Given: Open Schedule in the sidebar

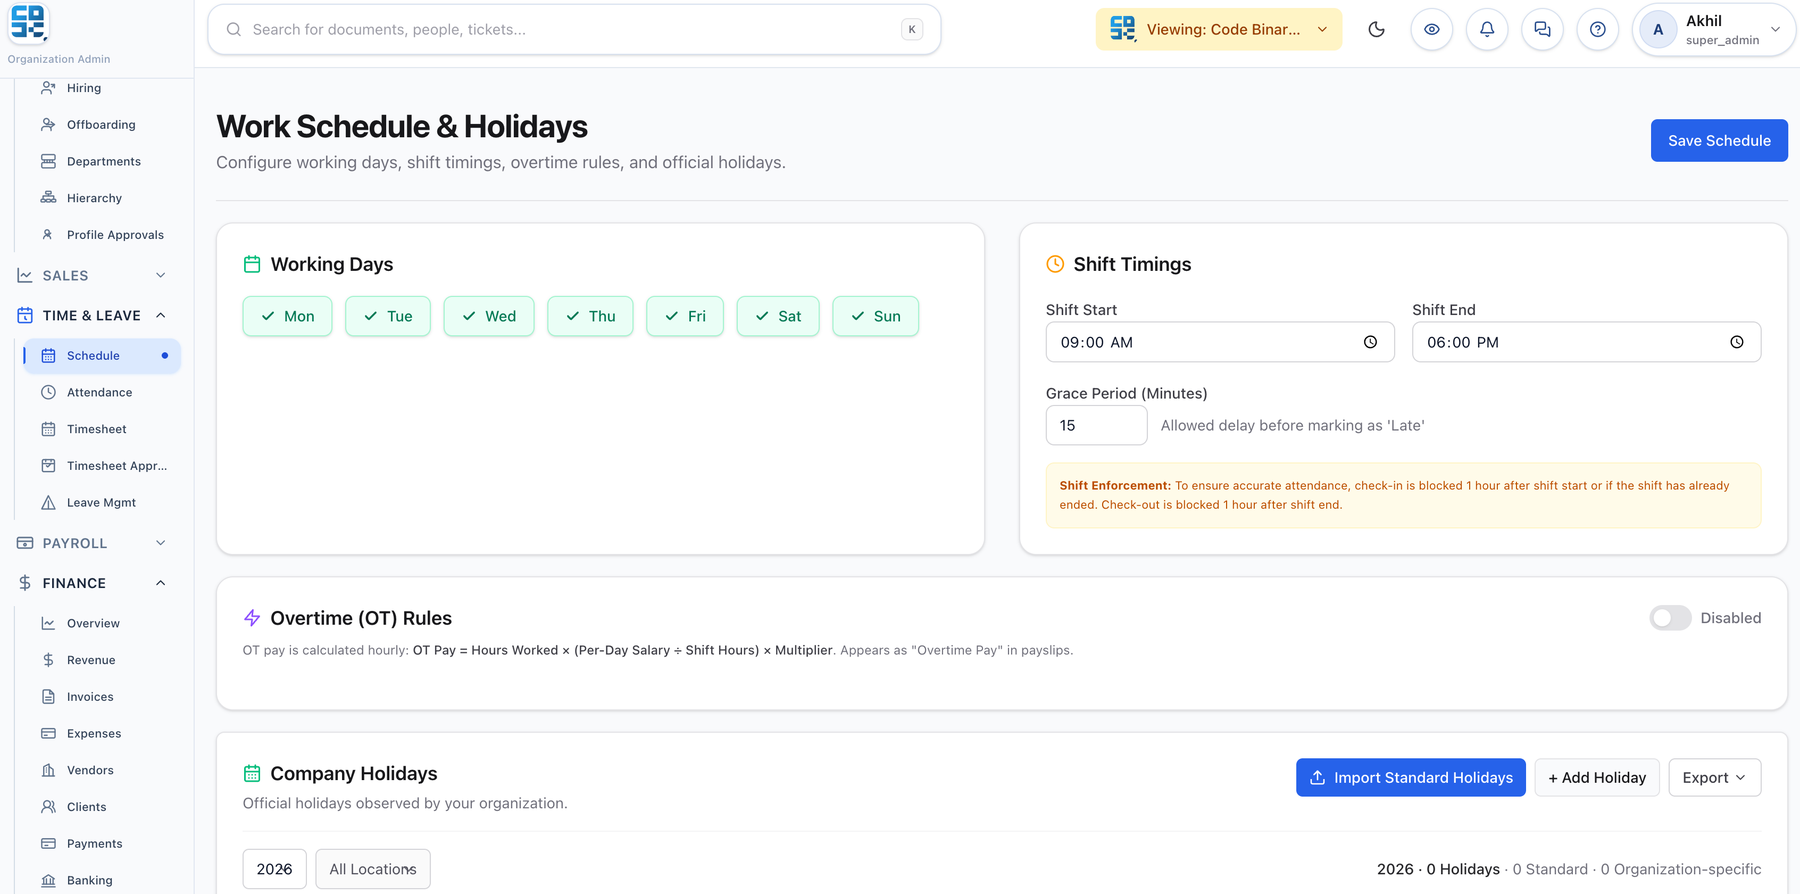Looking at the screenshot, I should (x=102, y=356).
